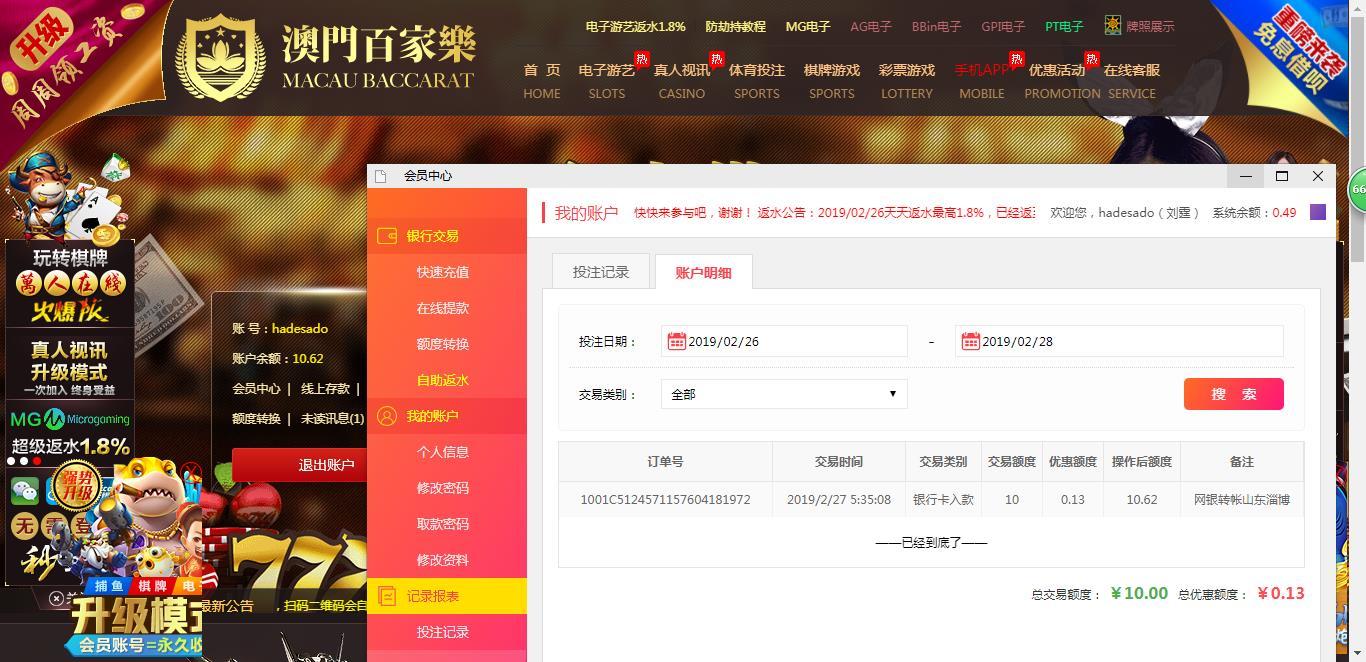
Task: Open 首页 HOME in the navigation
Action: 542,81
